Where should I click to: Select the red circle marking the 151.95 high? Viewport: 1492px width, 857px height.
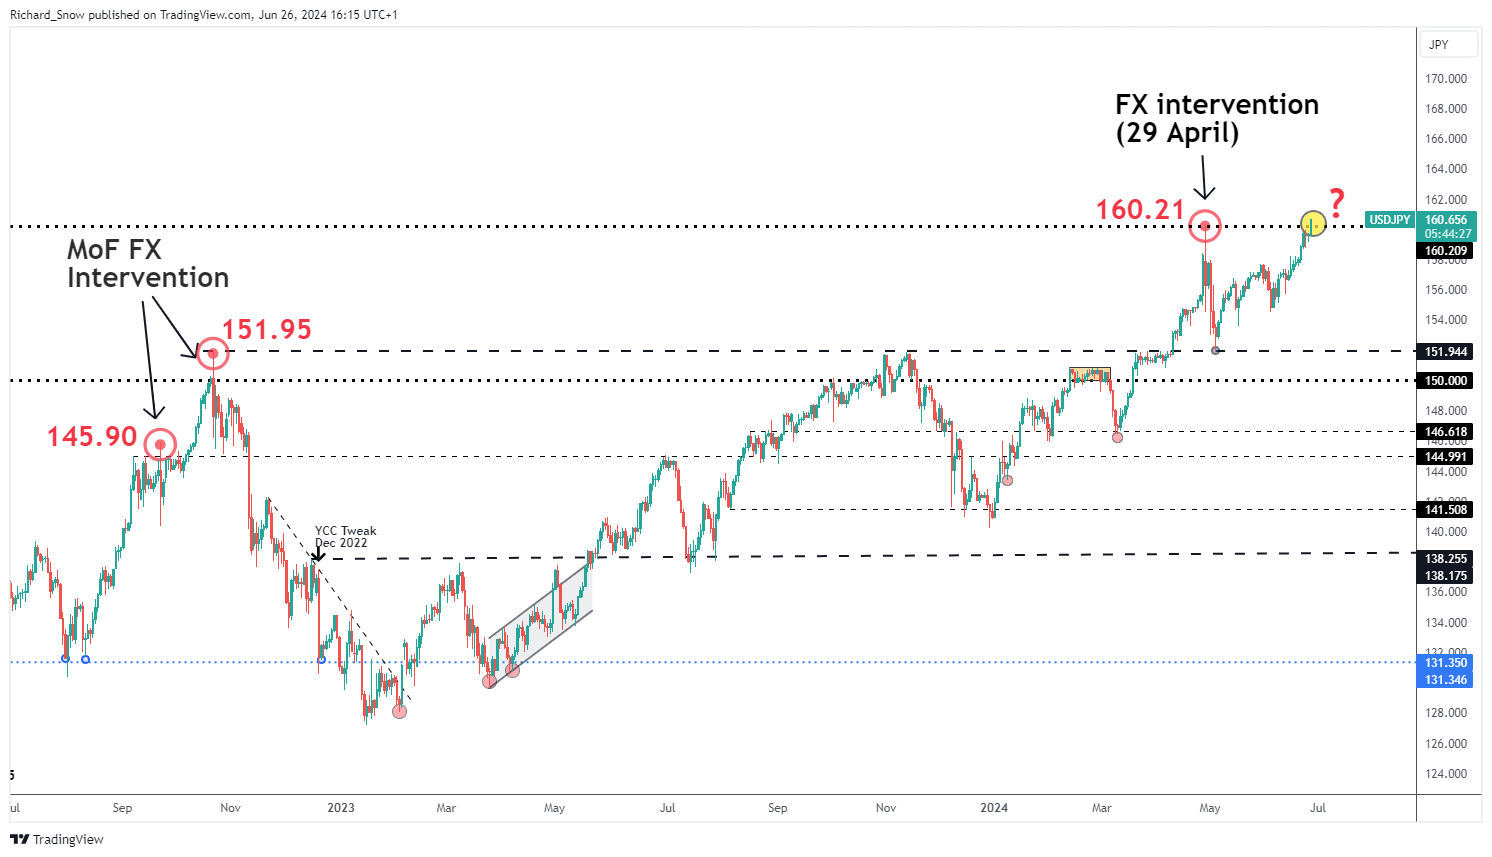tap(213, 352)
